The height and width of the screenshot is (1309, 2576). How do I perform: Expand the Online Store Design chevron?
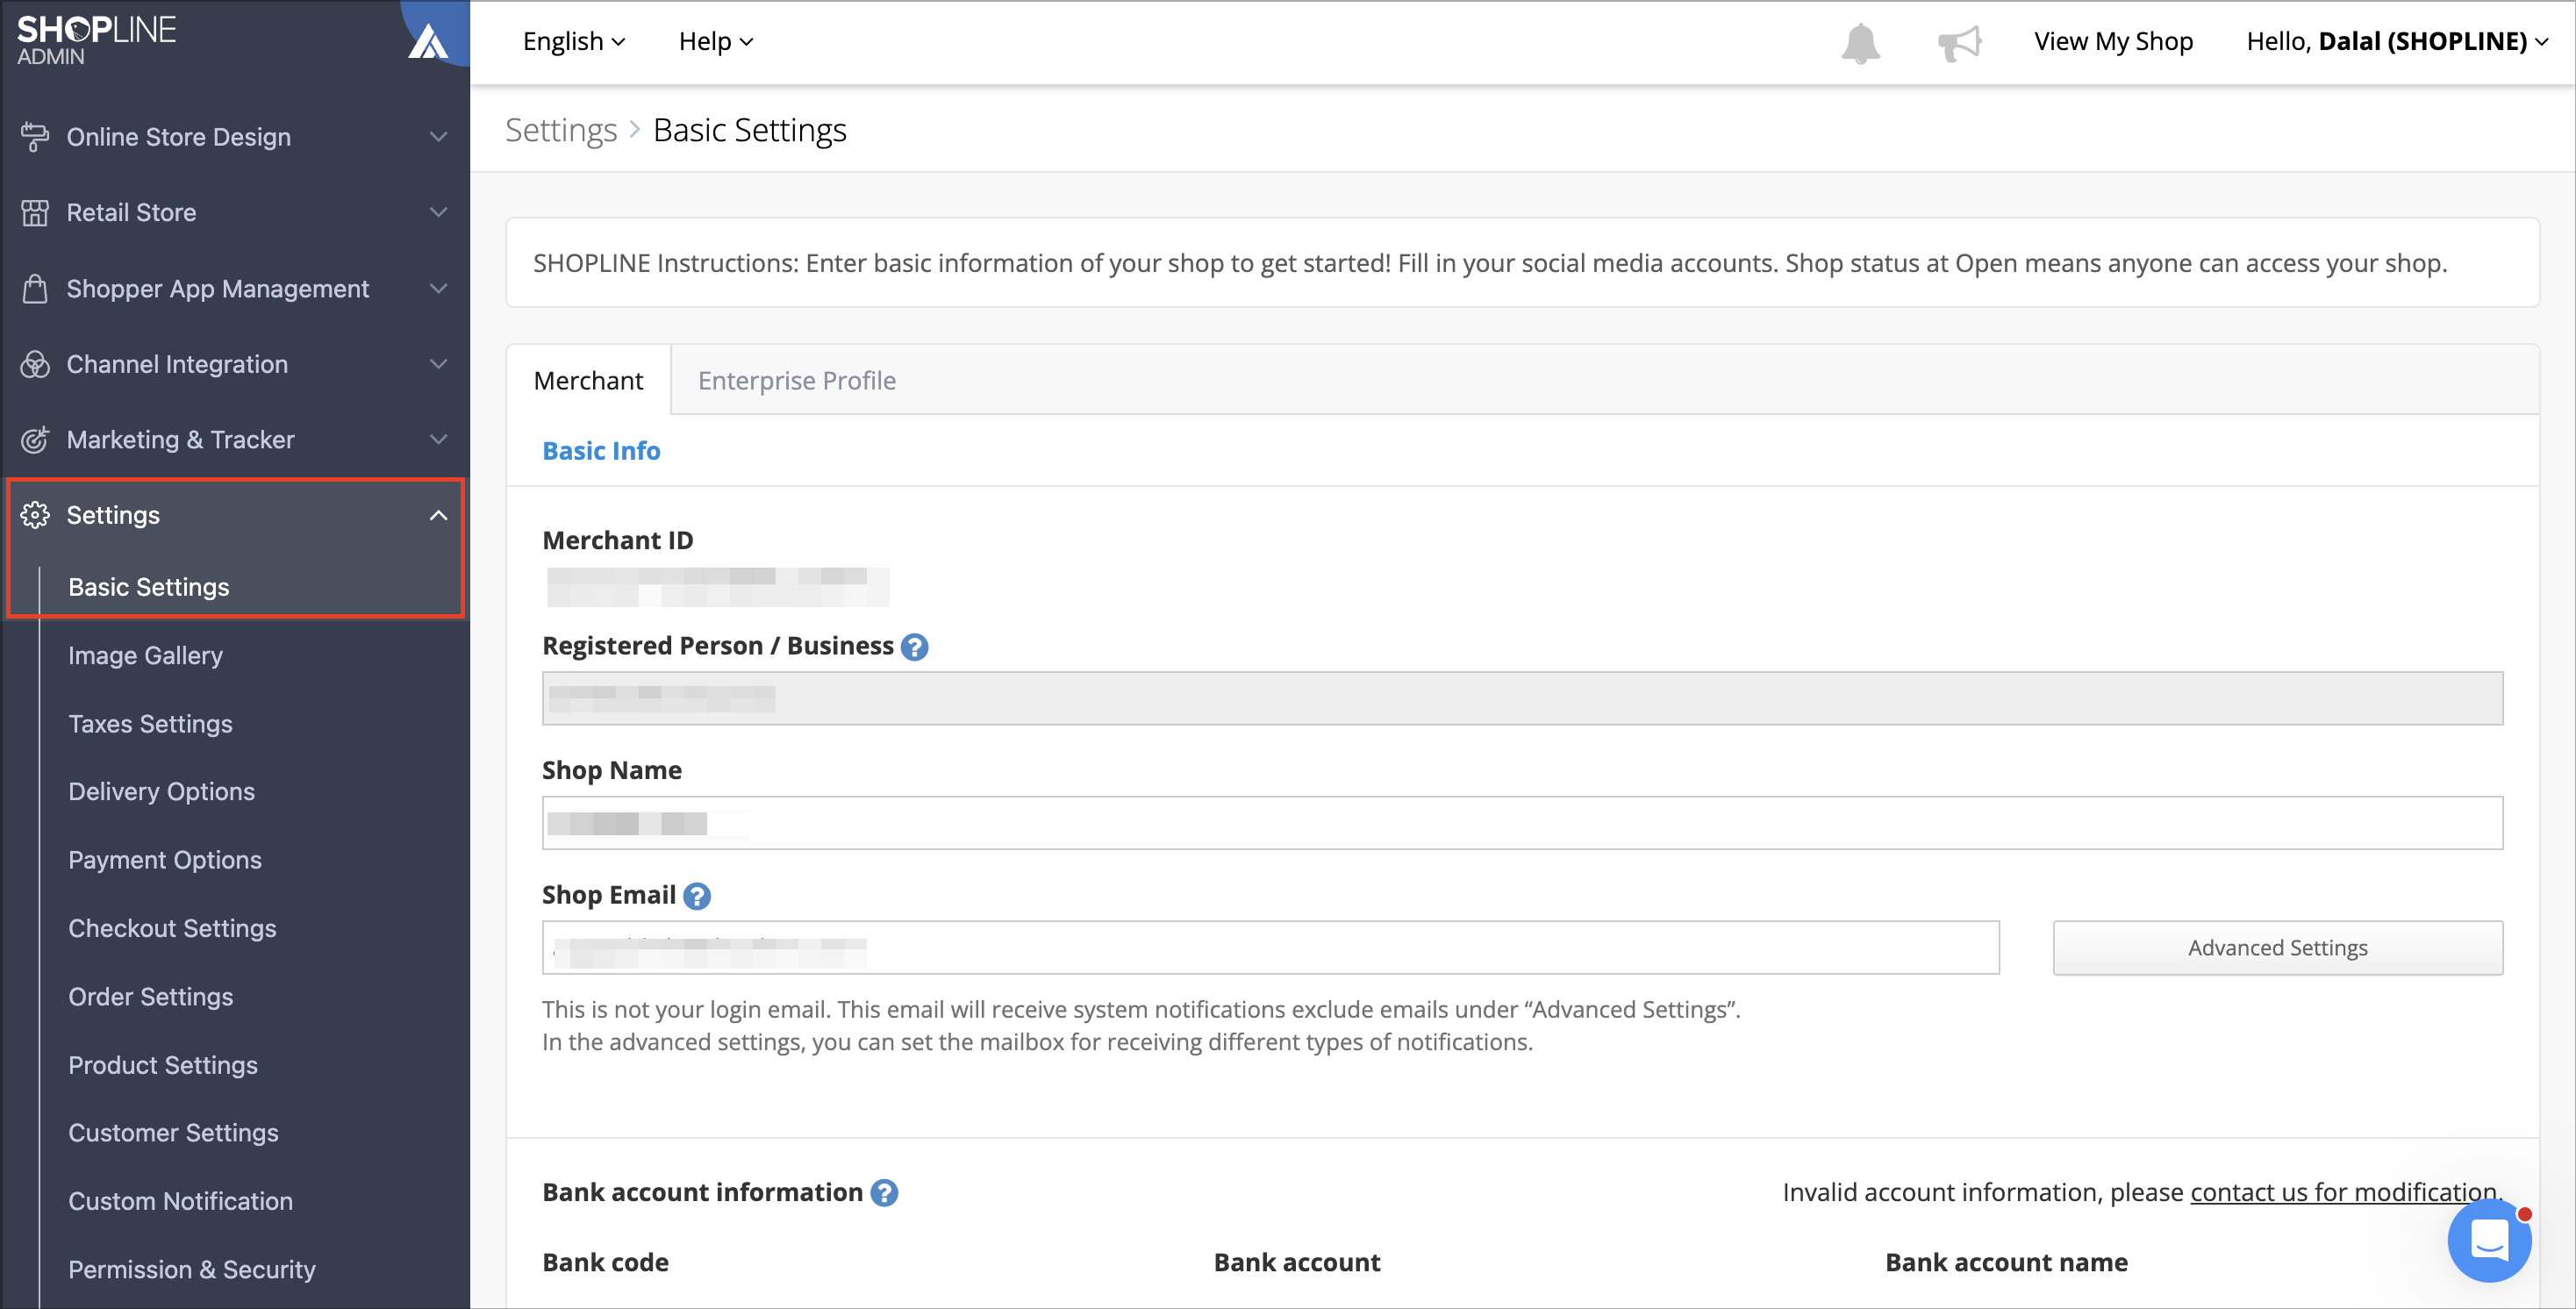(x=438, y=136)
